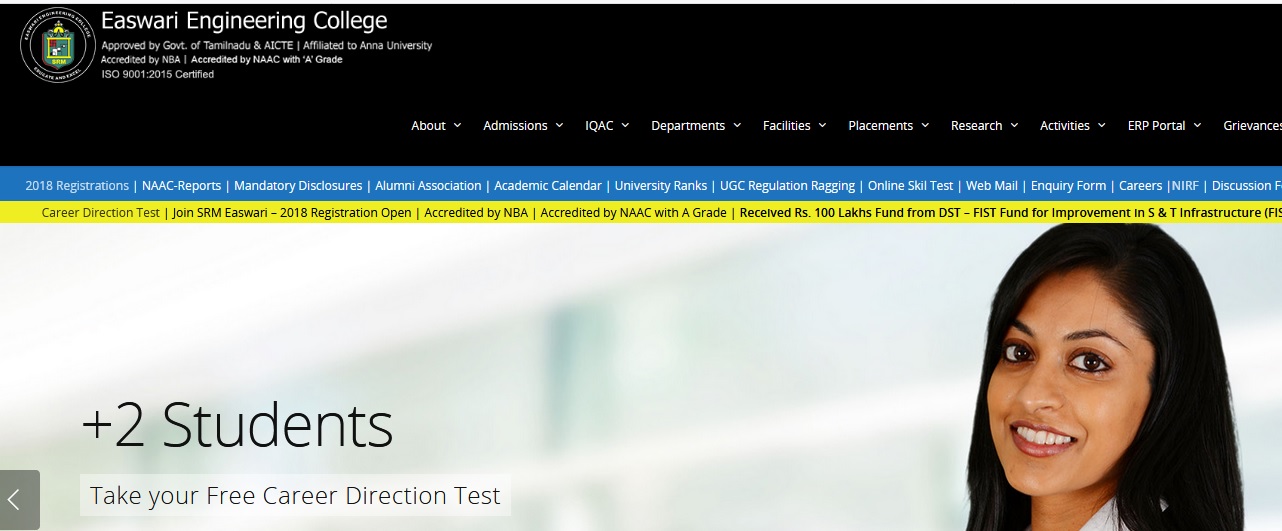Open the ERP Portal menu item
The width and height of the screenshot is (1282, 531).
click(1157, 126)
